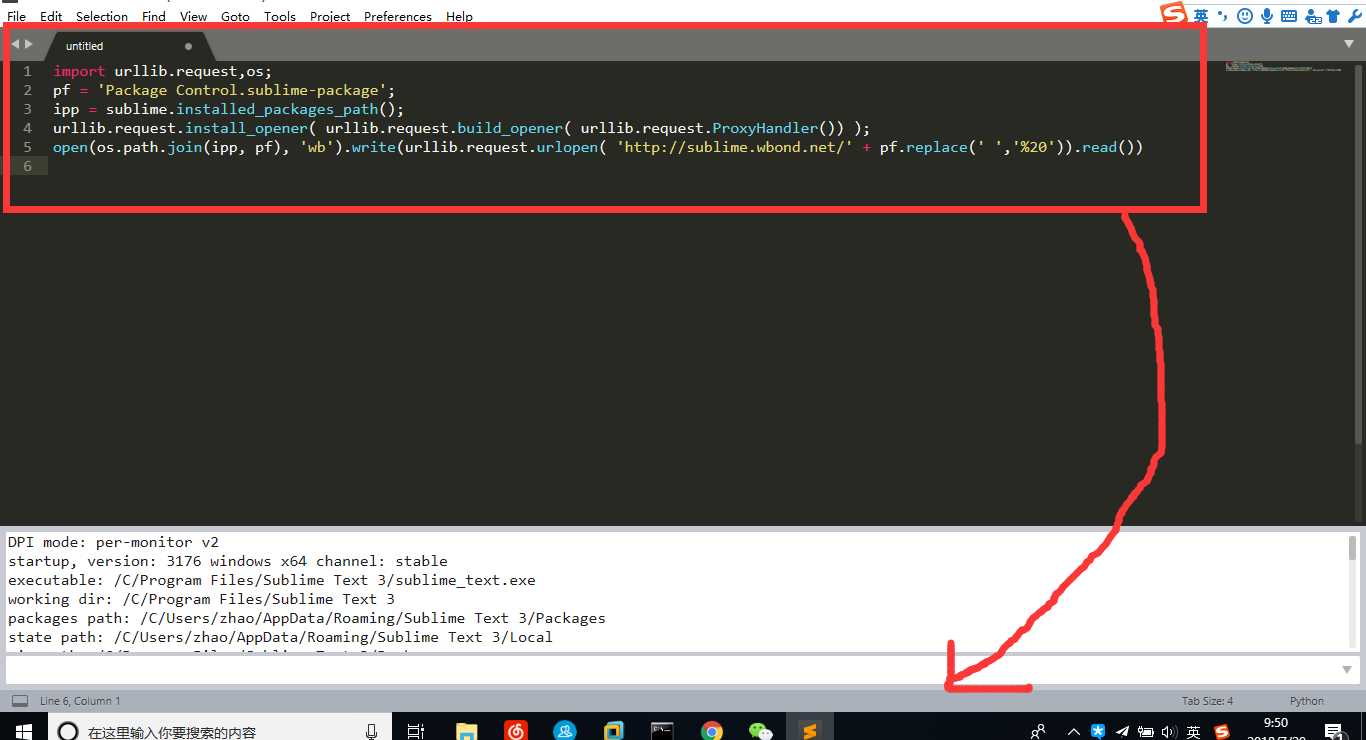Open the Goto menu
The width and height of the screenshot is (1366, 740).
point(235,16)
